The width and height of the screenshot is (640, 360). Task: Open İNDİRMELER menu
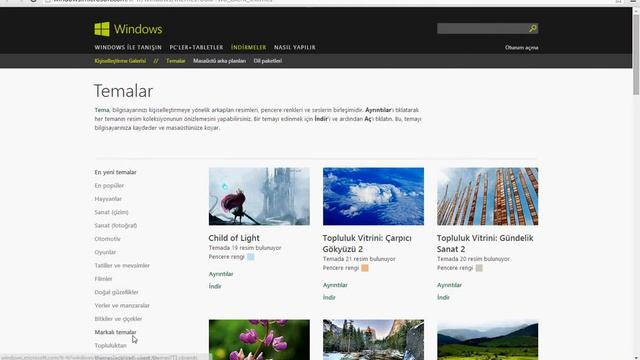point(248,47)
